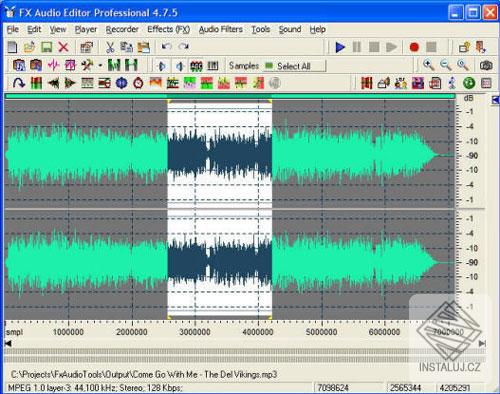
Task: Open the dropdown arrow beside tools icon
Action: (x=100, y=65)
